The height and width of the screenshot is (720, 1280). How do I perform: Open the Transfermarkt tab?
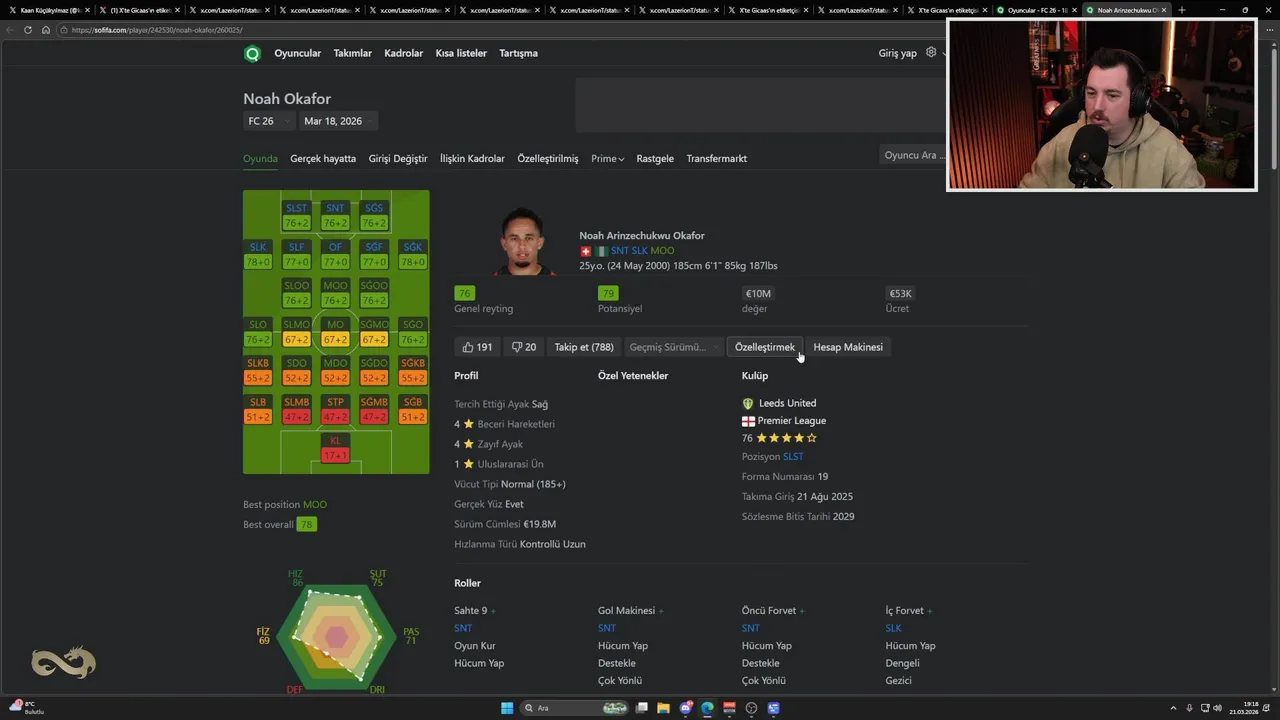[716, 159]
